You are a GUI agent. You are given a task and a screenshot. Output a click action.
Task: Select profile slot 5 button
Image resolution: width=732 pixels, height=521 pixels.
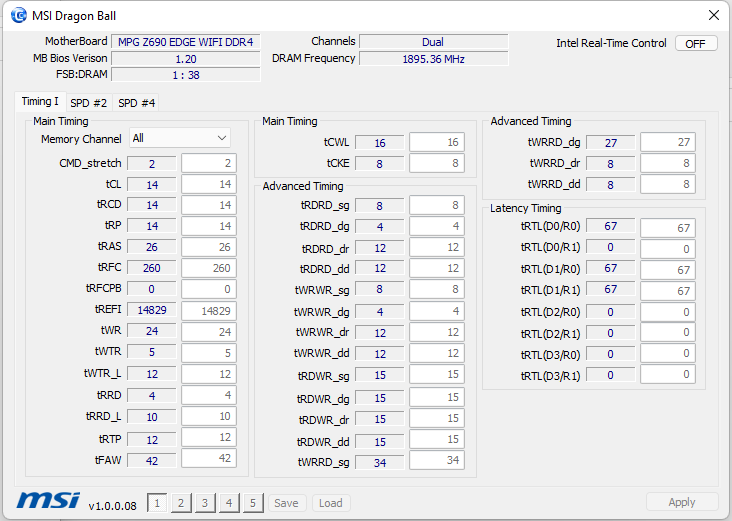[x=253, y=503]
